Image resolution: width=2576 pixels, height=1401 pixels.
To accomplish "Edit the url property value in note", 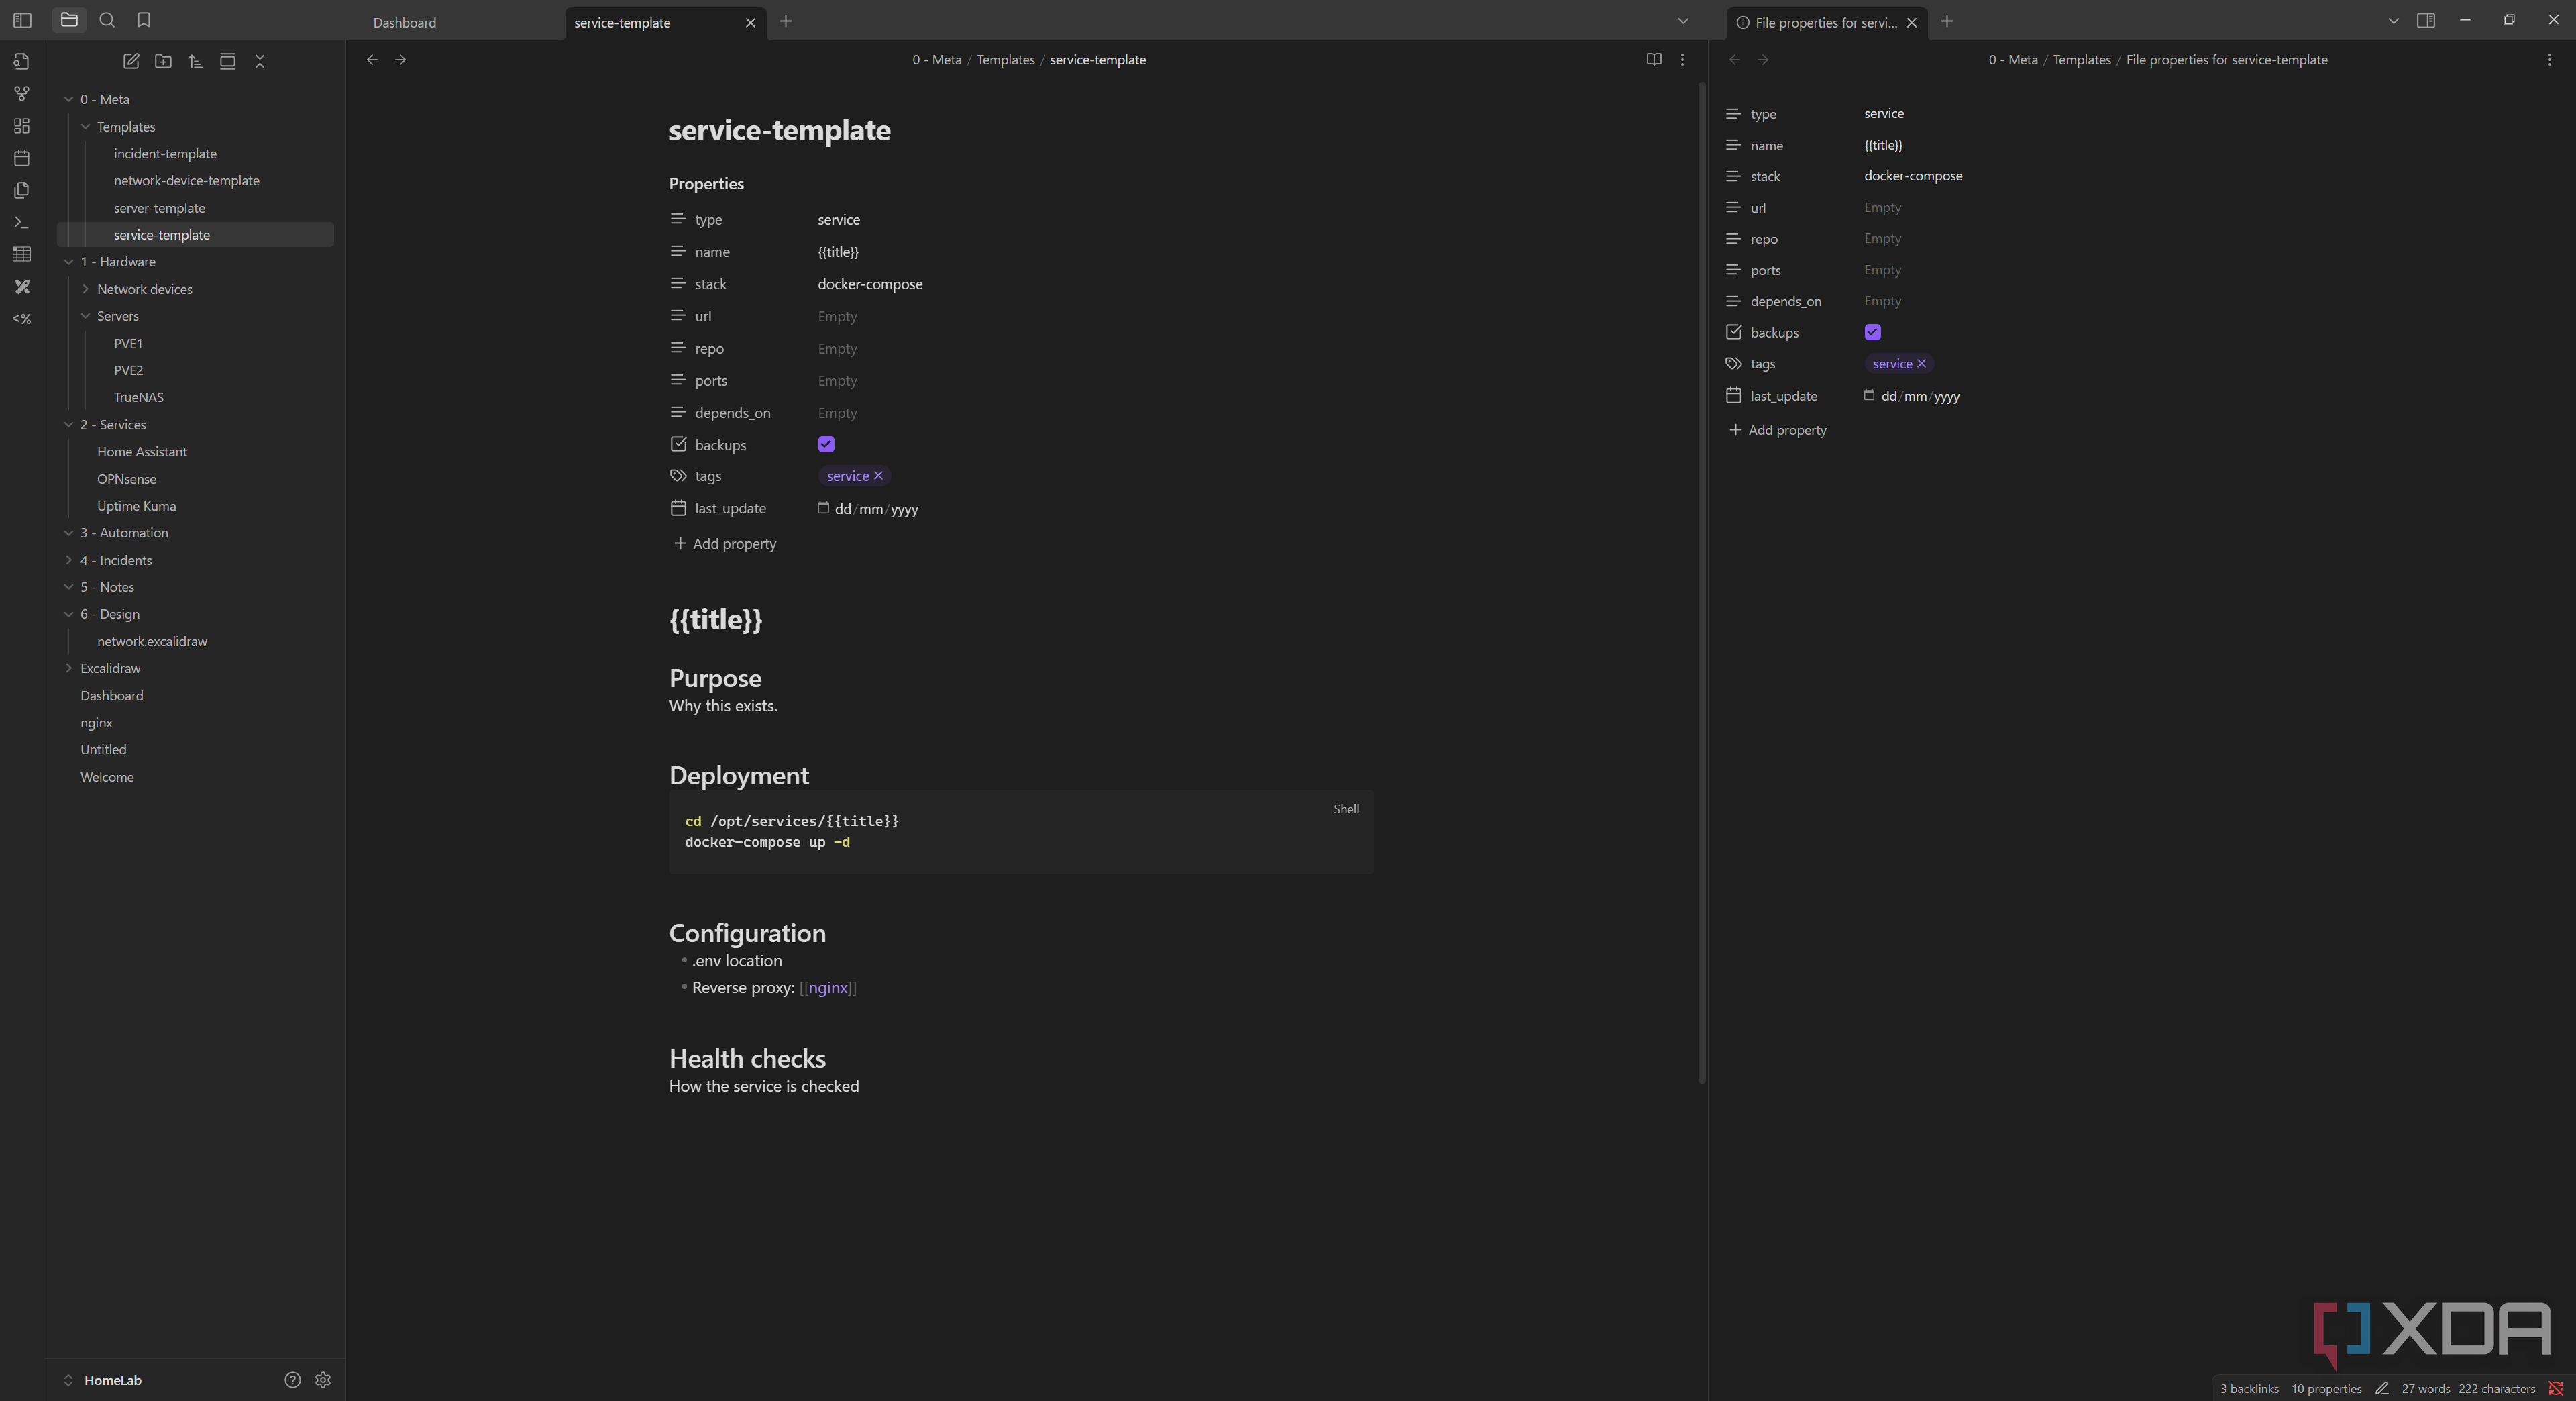I will pyautogui.click(x=837, y=316).
